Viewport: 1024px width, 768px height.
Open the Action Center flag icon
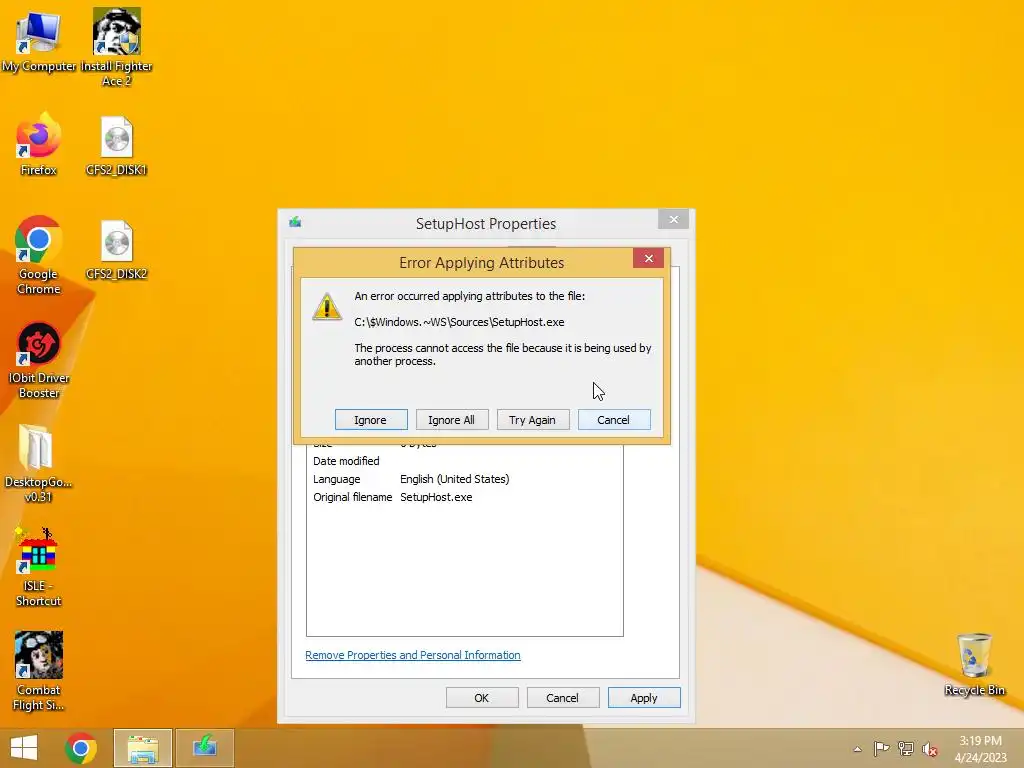[x=881, y=749]
